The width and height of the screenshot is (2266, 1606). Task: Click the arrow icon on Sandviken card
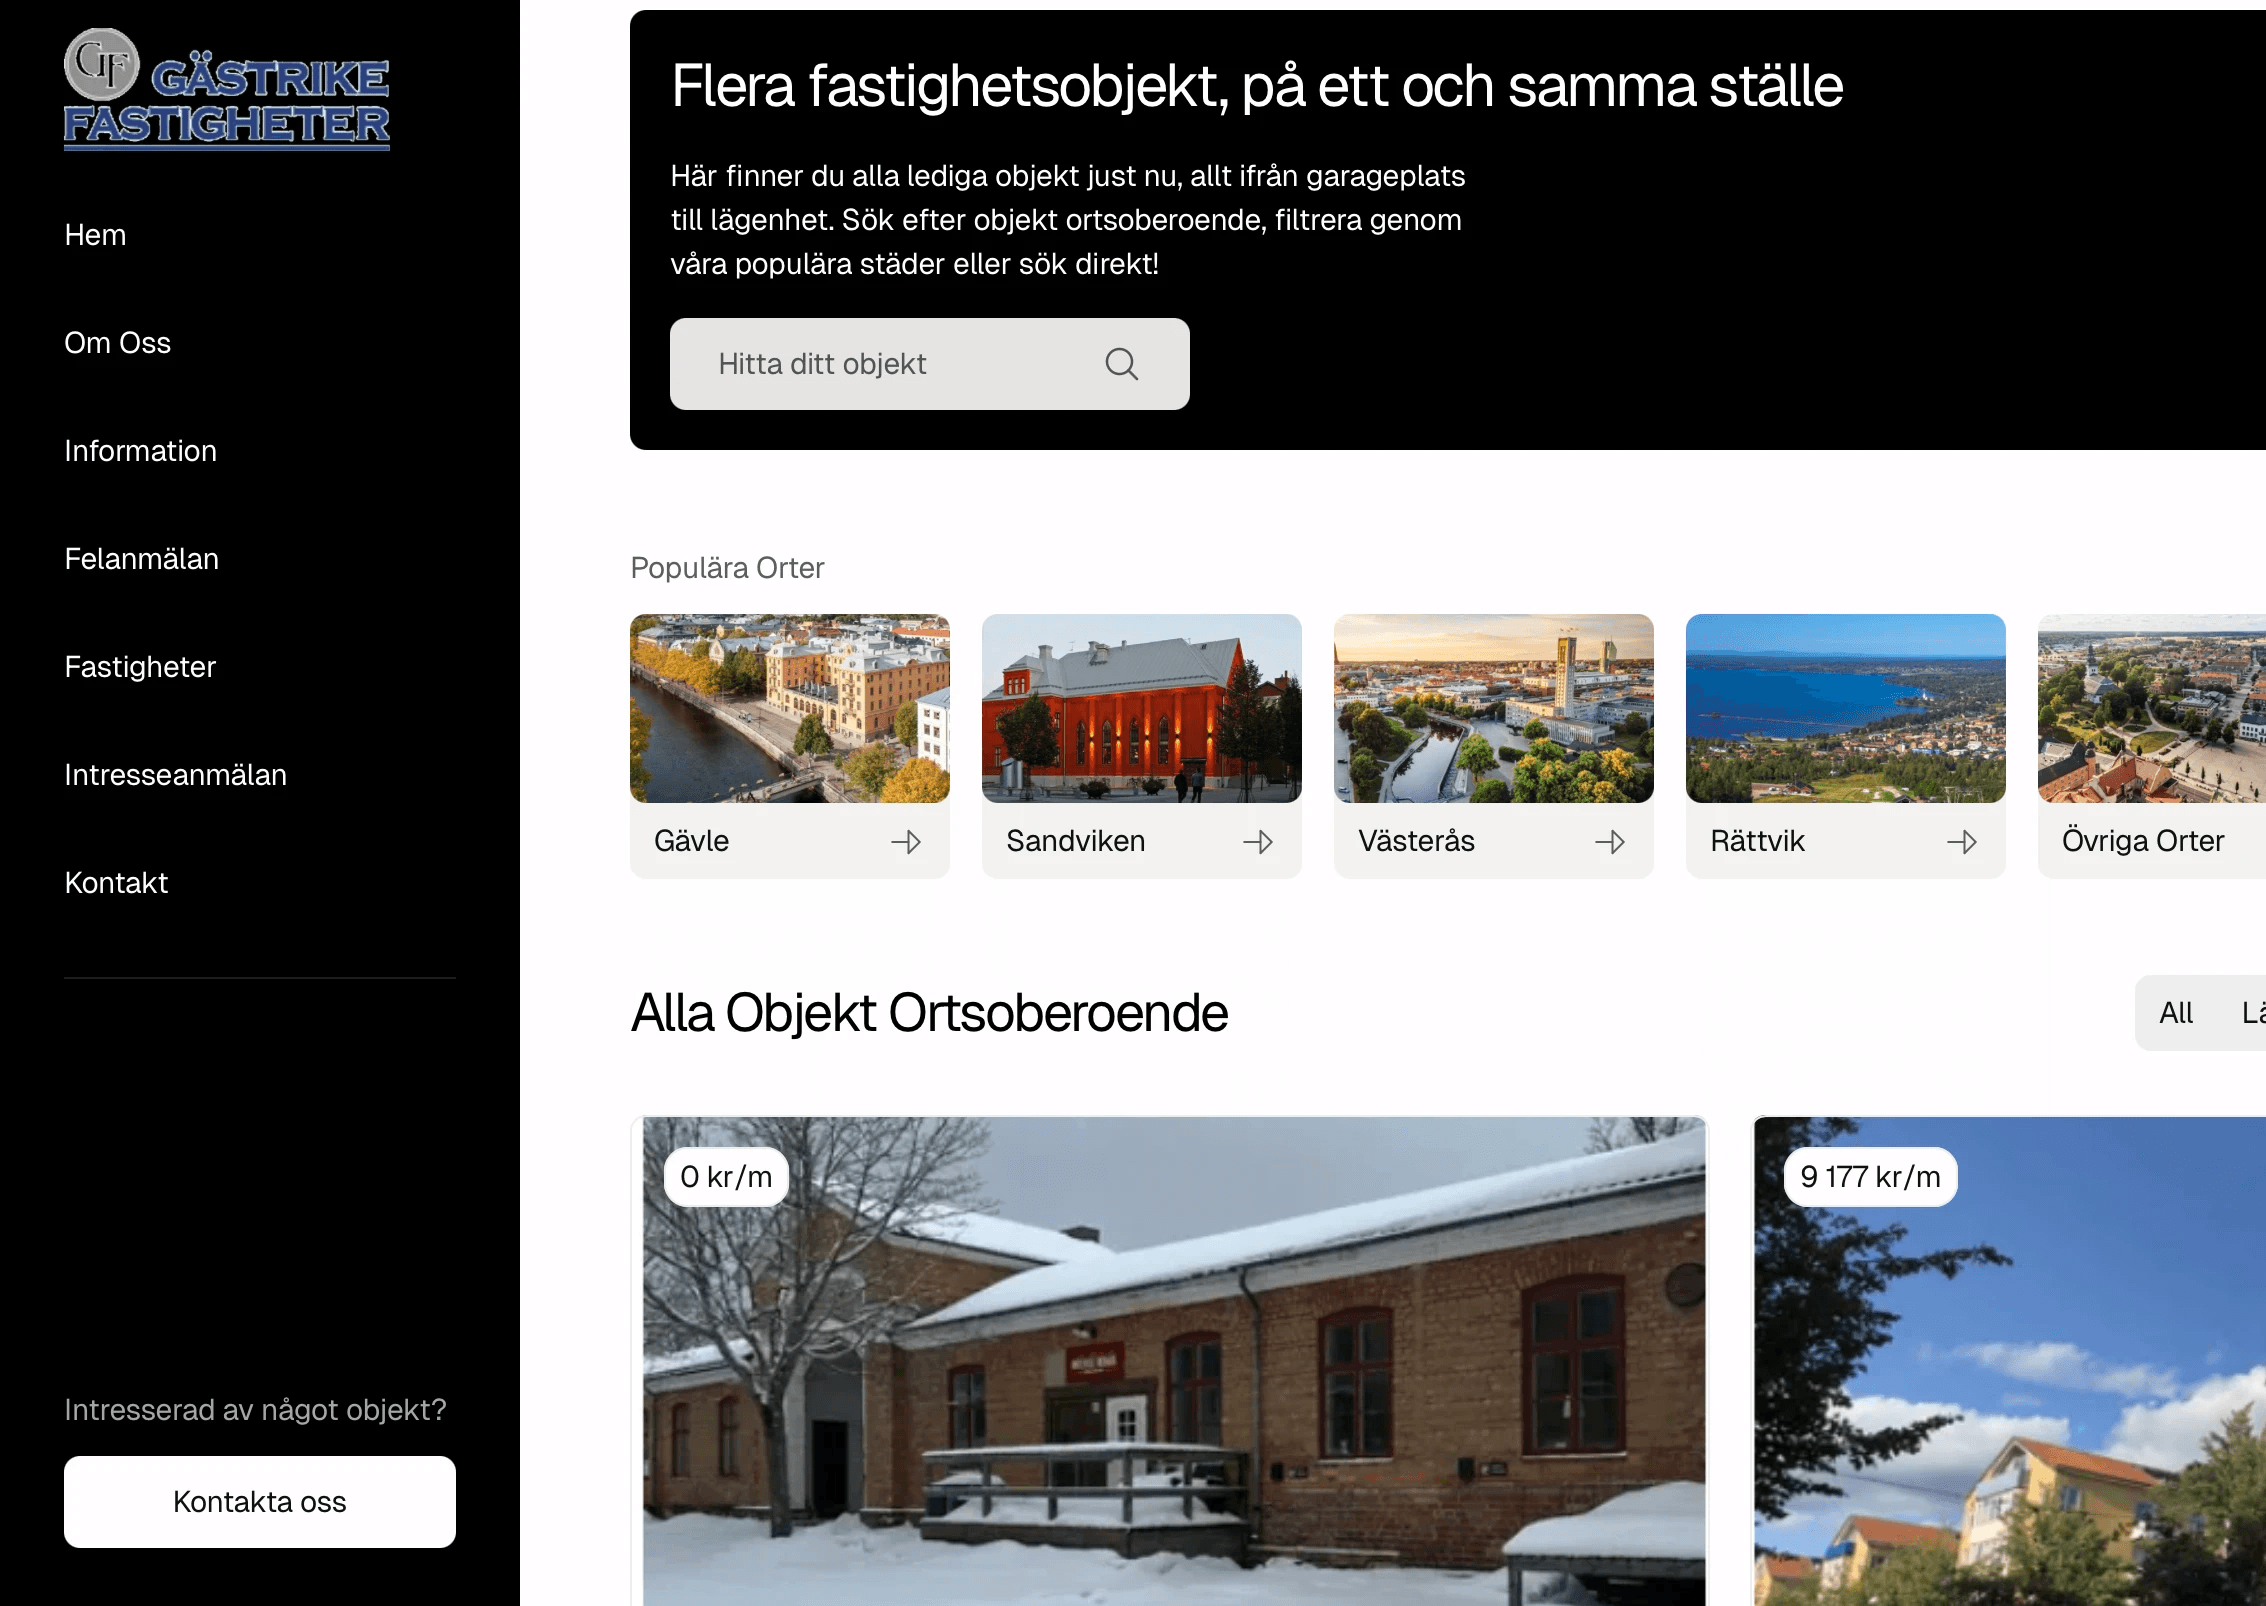point(1258,842)
